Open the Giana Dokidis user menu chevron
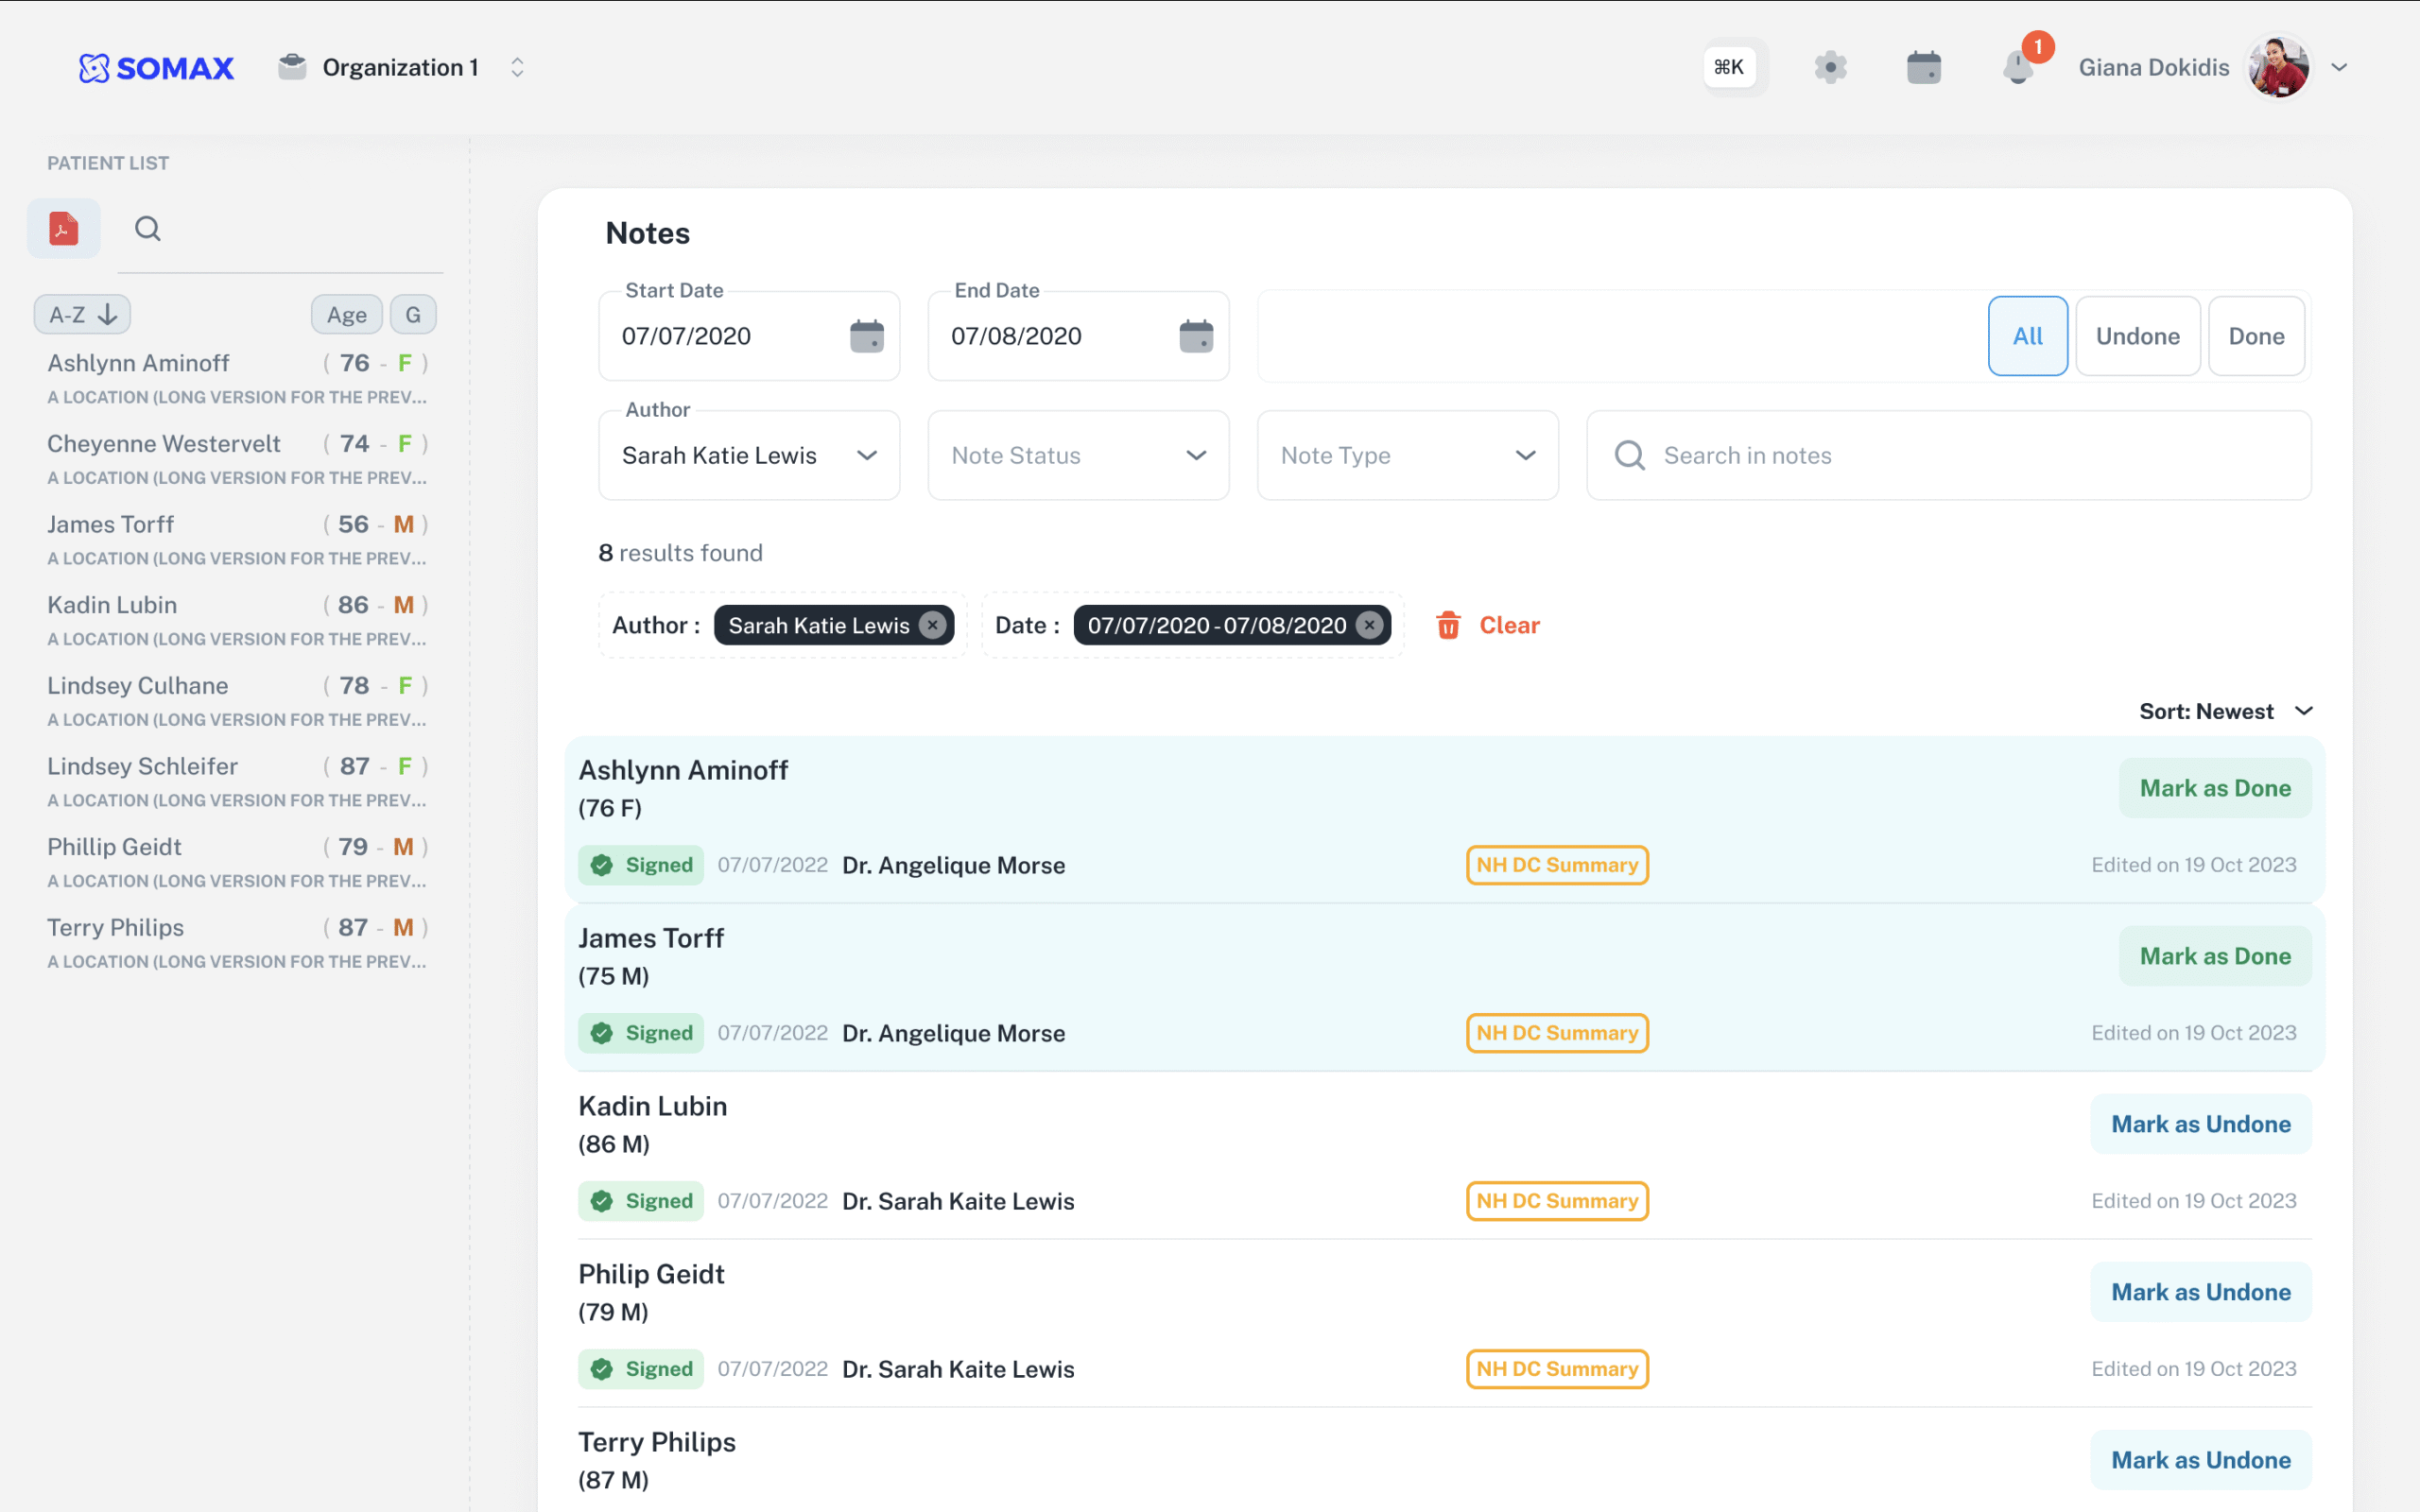 click(2338, 67)
